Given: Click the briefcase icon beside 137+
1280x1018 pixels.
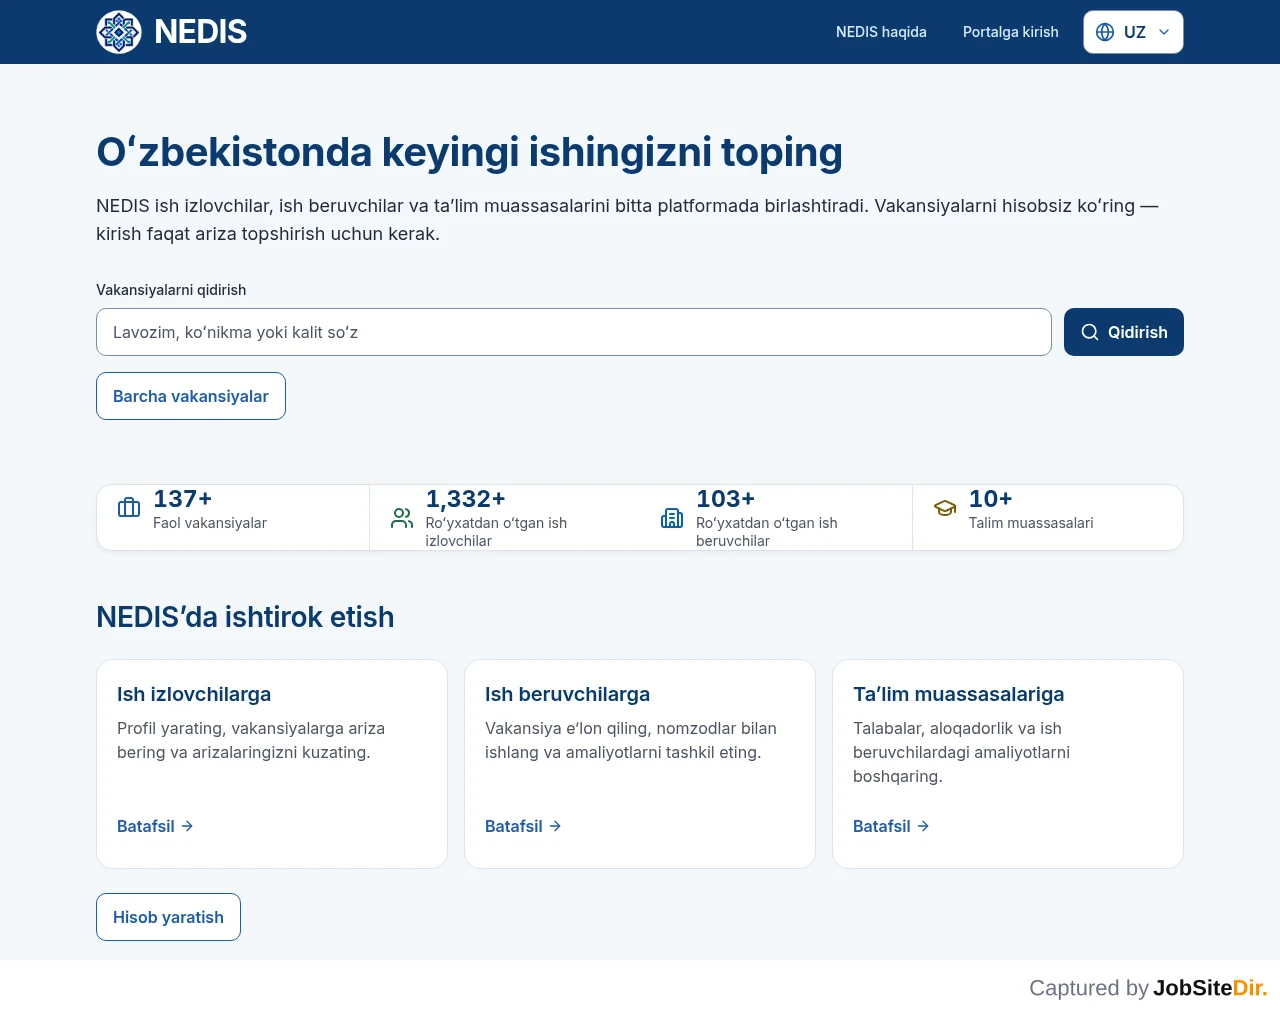Looking at the screenshot, I should tap(129, 508).
